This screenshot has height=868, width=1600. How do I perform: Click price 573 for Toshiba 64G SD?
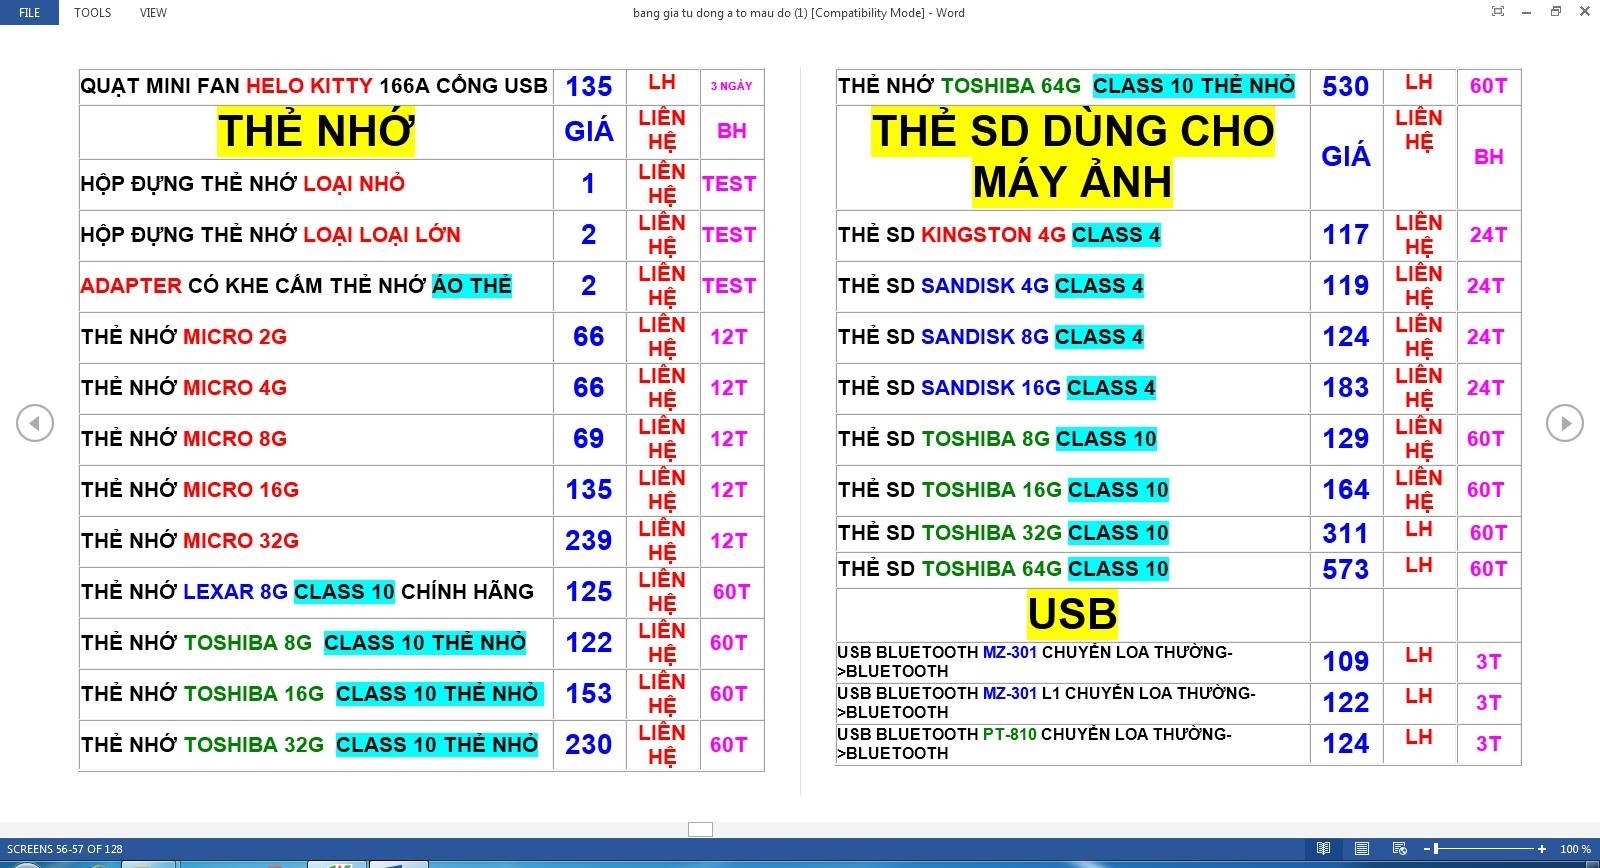1345,570
